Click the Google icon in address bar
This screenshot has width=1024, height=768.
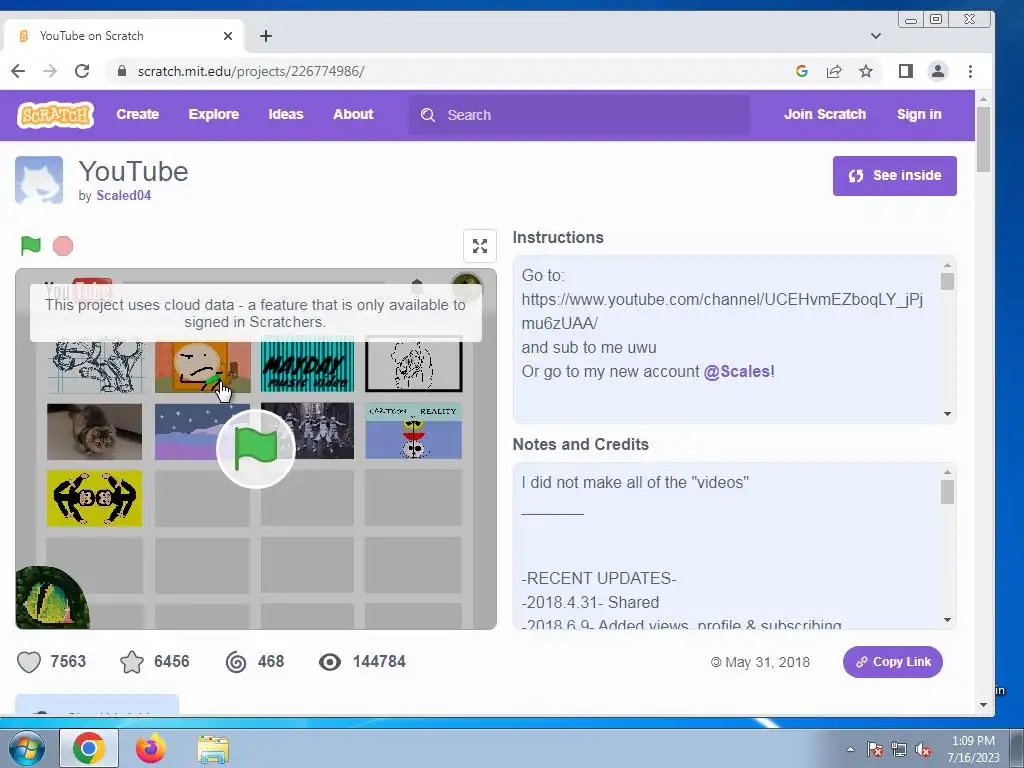tap(802, 71)
